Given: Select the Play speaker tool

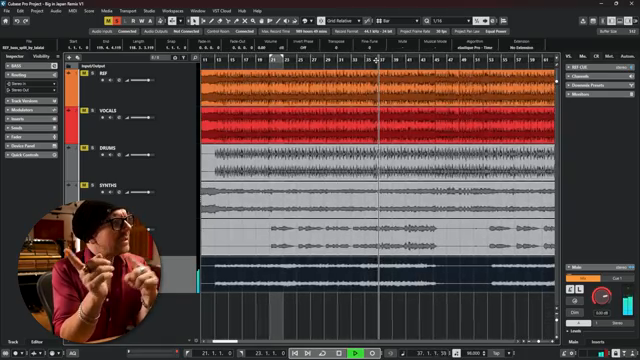Looking at the screenshot, I should (286, 21).
